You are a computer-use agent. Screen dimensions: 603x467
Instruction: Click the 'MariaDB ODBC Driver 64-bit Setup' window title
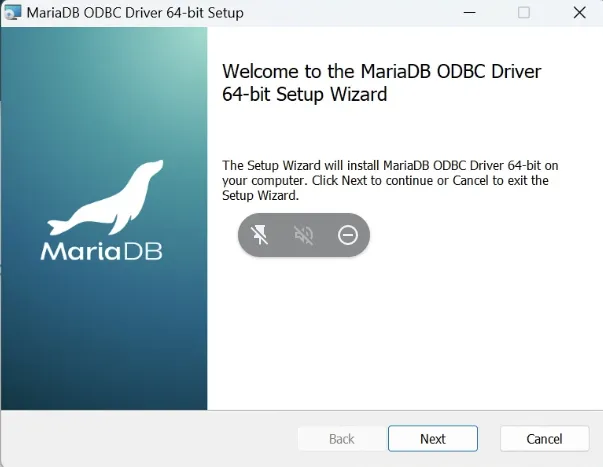[135, 13]
